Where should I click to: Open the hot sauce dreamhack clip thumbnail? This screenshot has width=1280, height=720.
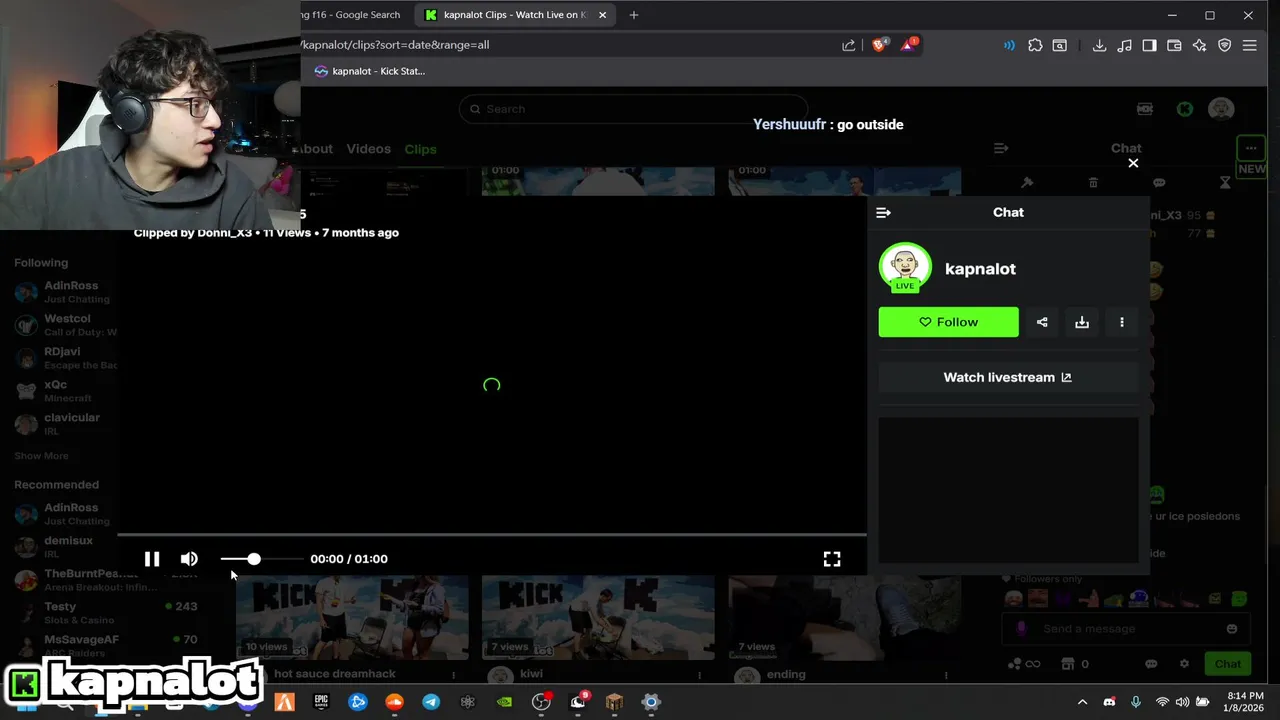coord(352,617)
